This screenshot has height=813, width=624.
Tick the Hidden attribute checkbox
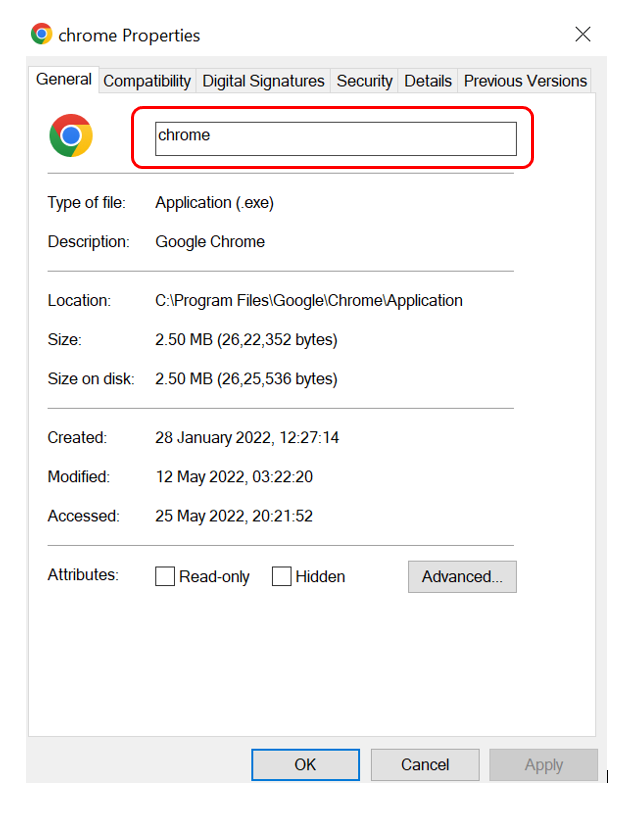point(282,577)
